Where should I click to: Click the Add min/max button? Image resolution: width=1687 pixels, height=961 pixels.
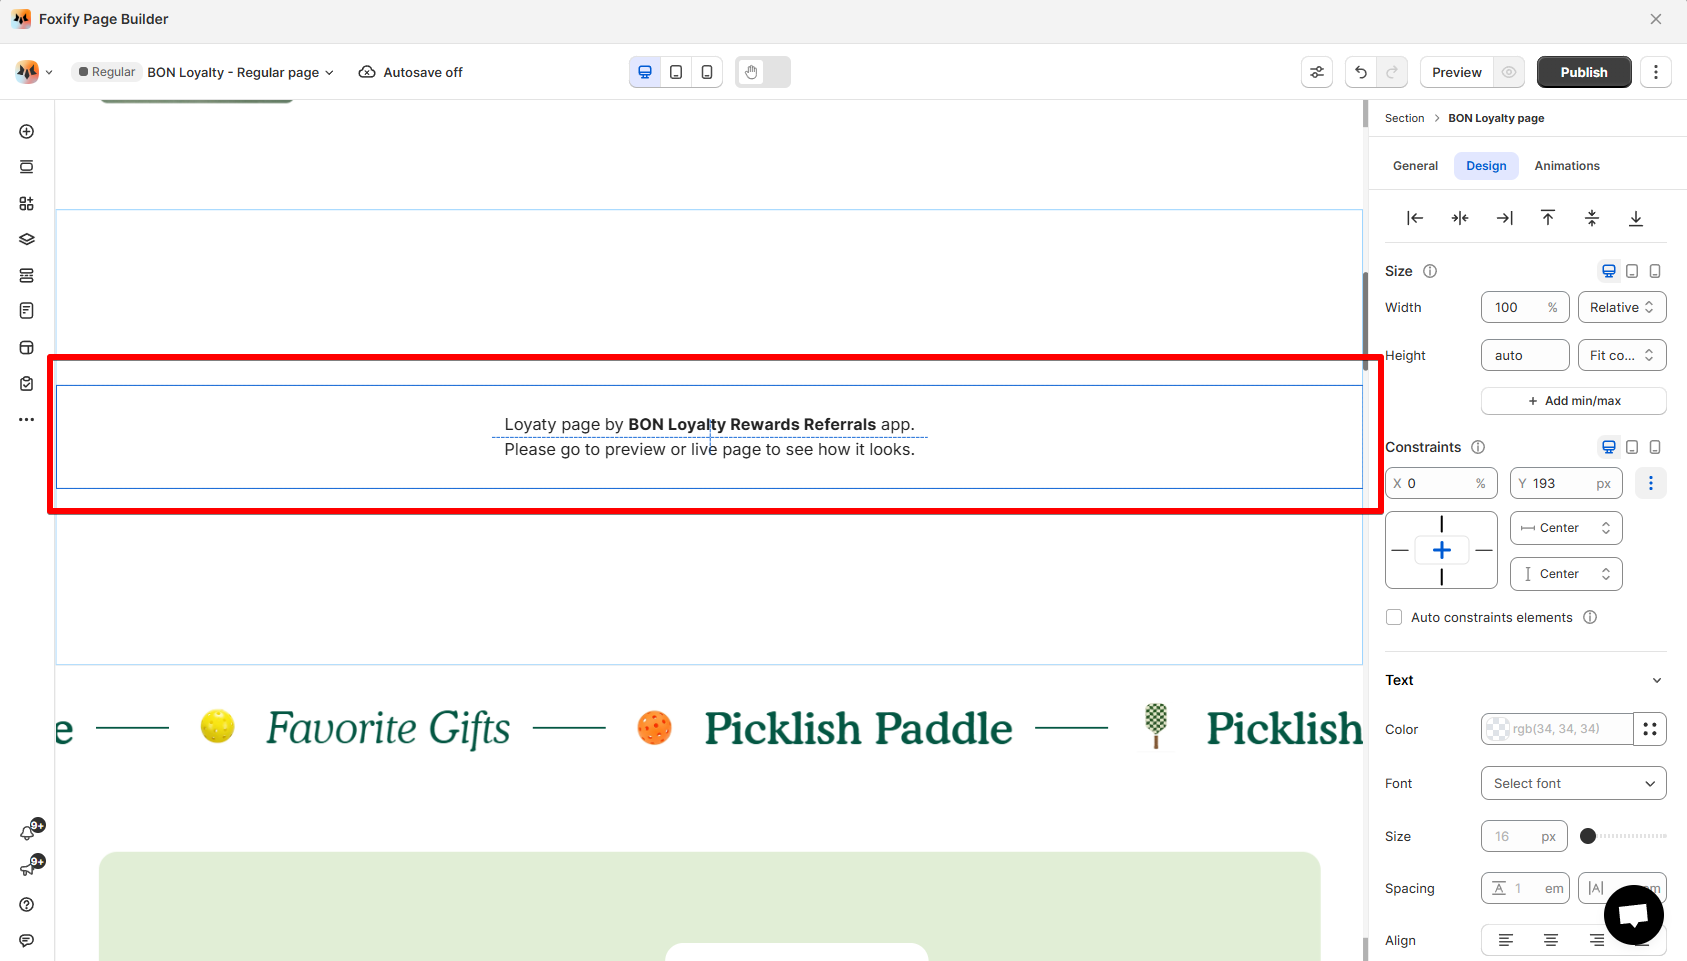(x=1574, y=401)
